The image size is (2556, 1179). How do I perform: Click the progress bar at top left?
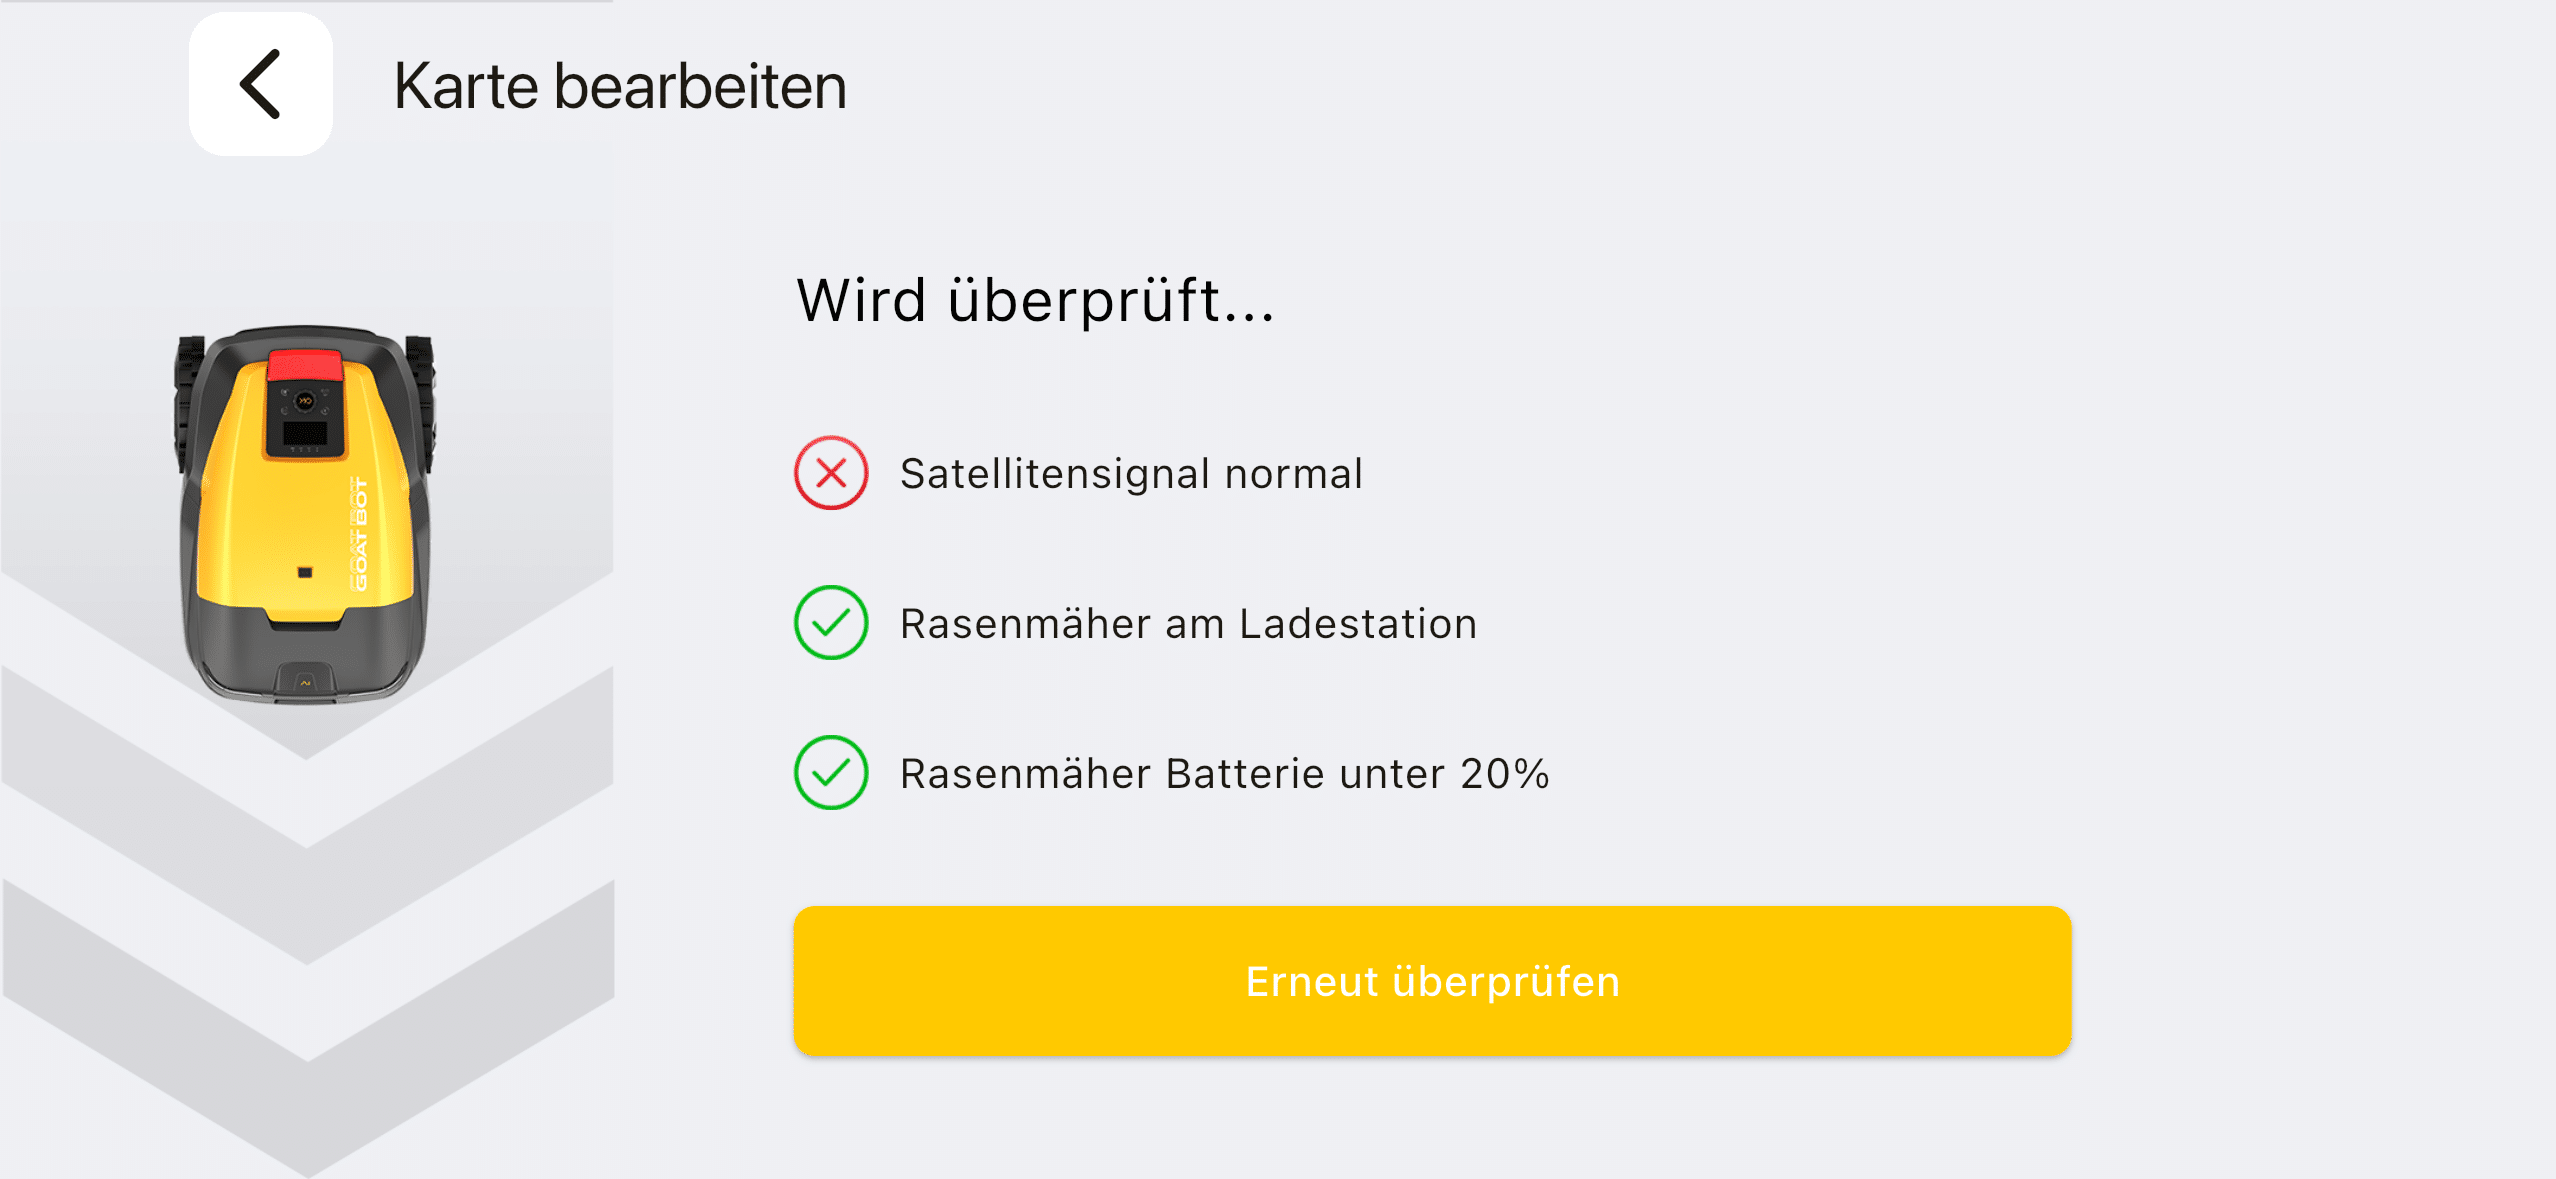tap(306, 2)
